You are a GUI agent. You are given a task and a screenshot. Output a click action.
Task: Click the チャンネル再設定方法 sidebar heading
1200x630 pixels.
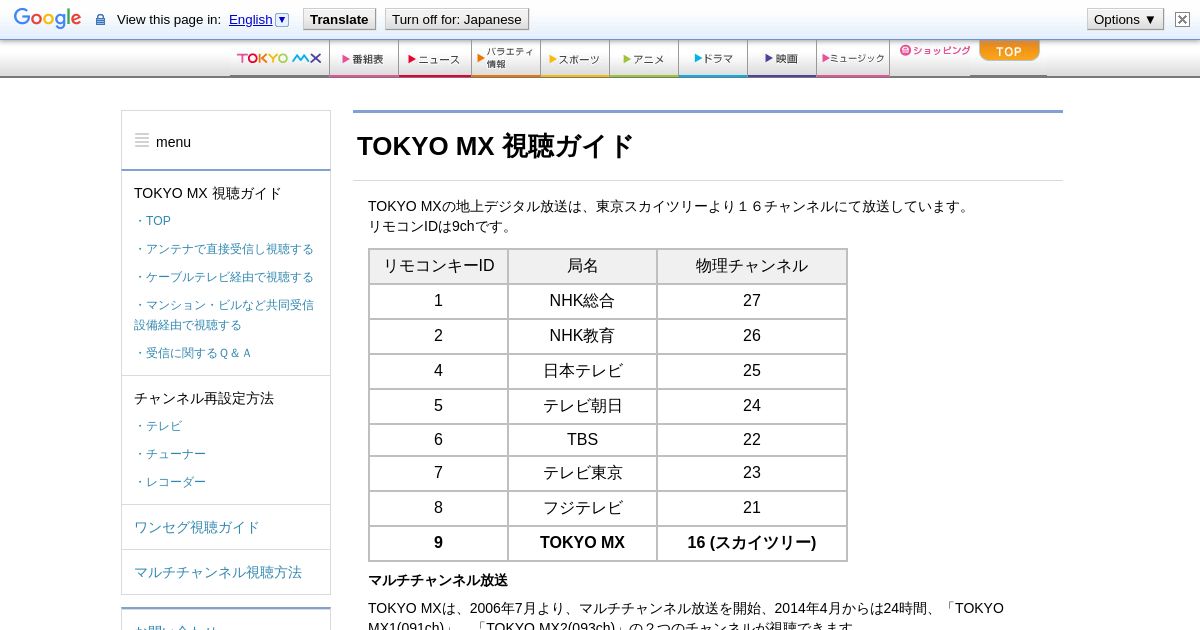pyautogui.click(x=204, y=398)
